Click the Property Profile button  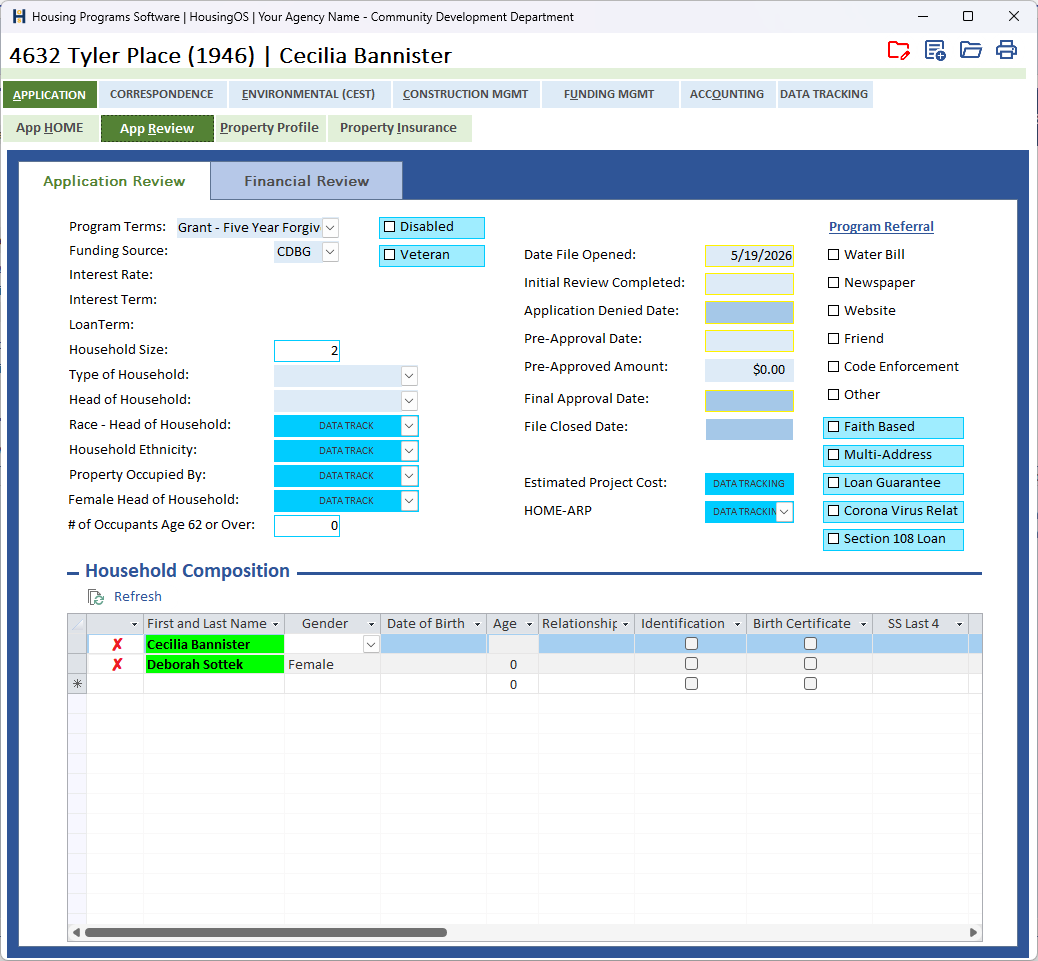click(269, 128)
